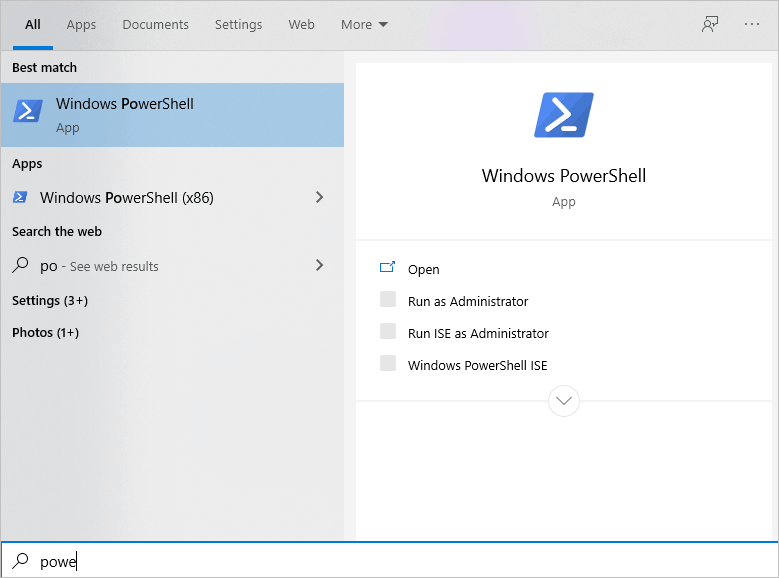Click the icon beside Windows PowerShell ISE
The height and width of the screenshot is (578, 779).
tap(388, 363)
